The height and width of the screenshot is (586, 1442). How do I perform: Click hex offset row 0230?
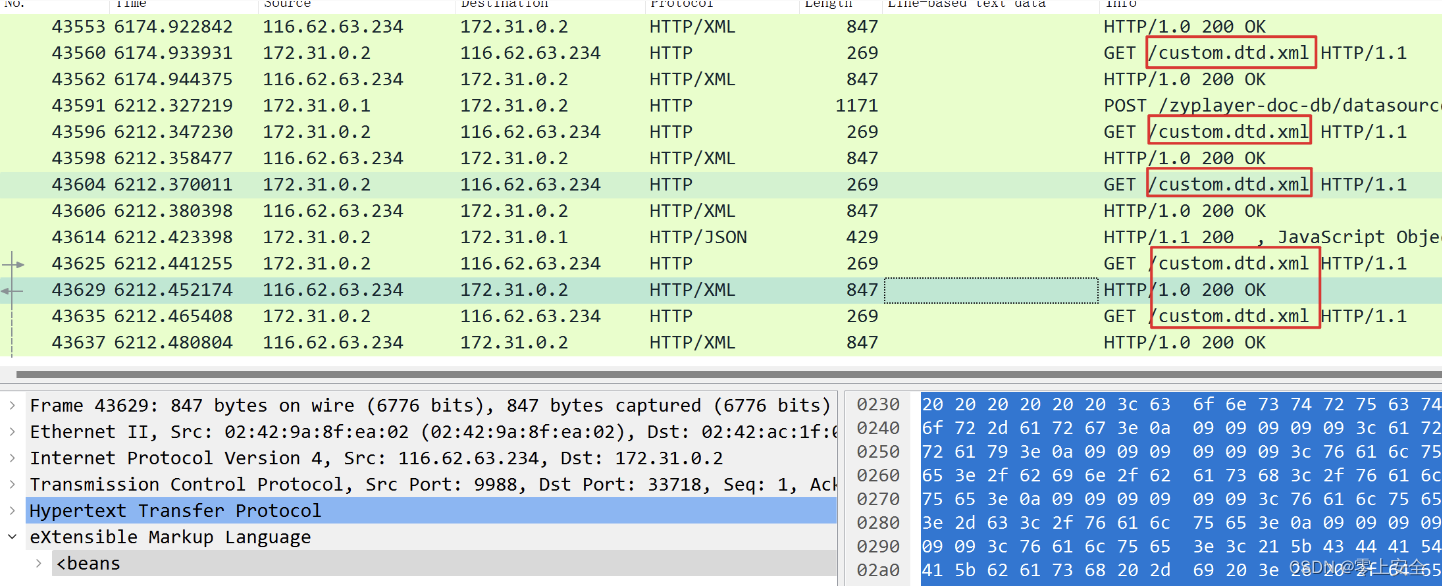(880, 405)
